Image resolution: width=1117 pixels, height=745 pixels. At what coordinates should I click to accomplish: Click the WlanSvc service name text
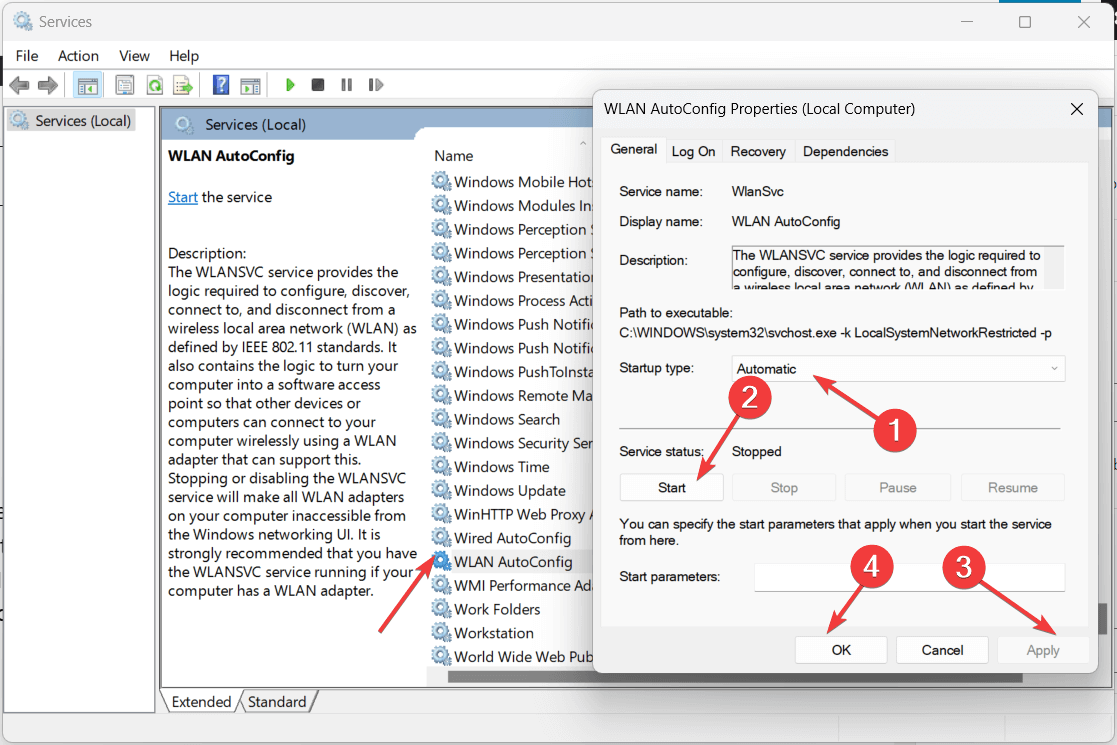(757, 192)
